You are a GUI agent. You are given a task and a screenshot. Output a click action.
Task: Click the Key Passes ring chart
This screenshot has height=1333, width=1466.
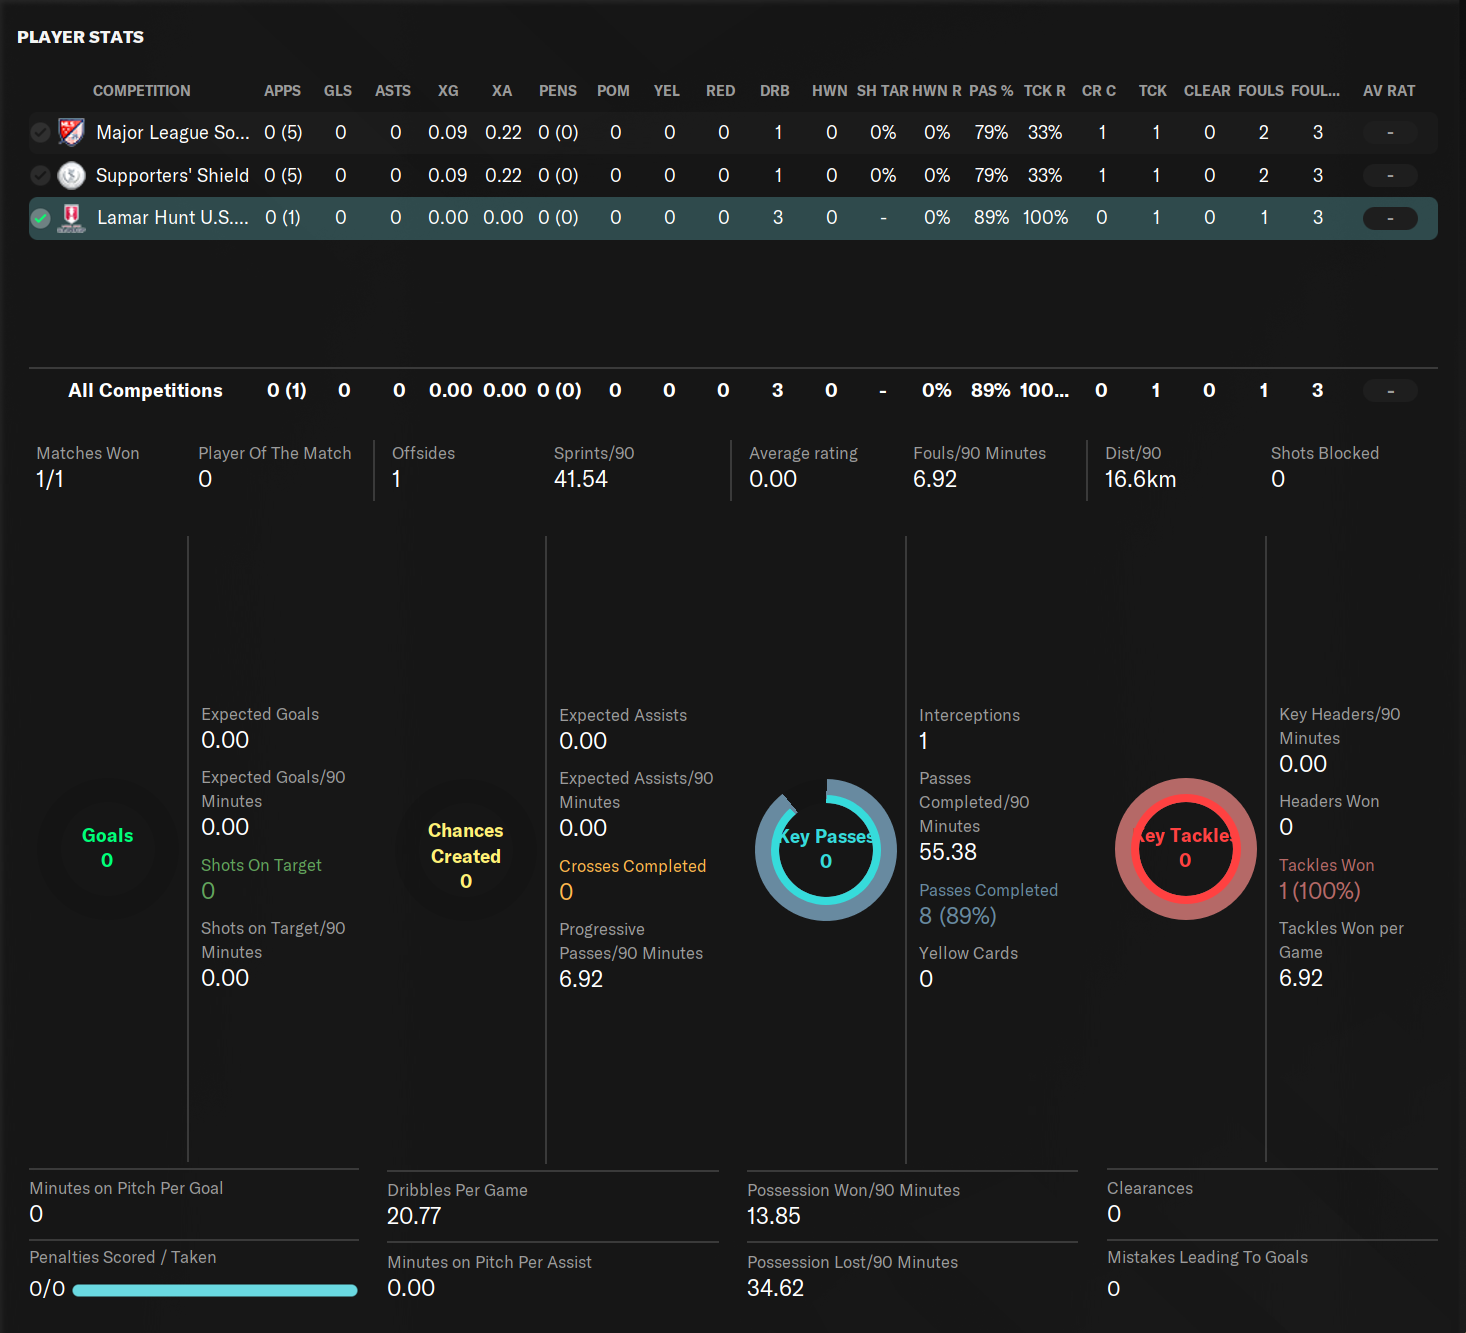pos(826,849)
